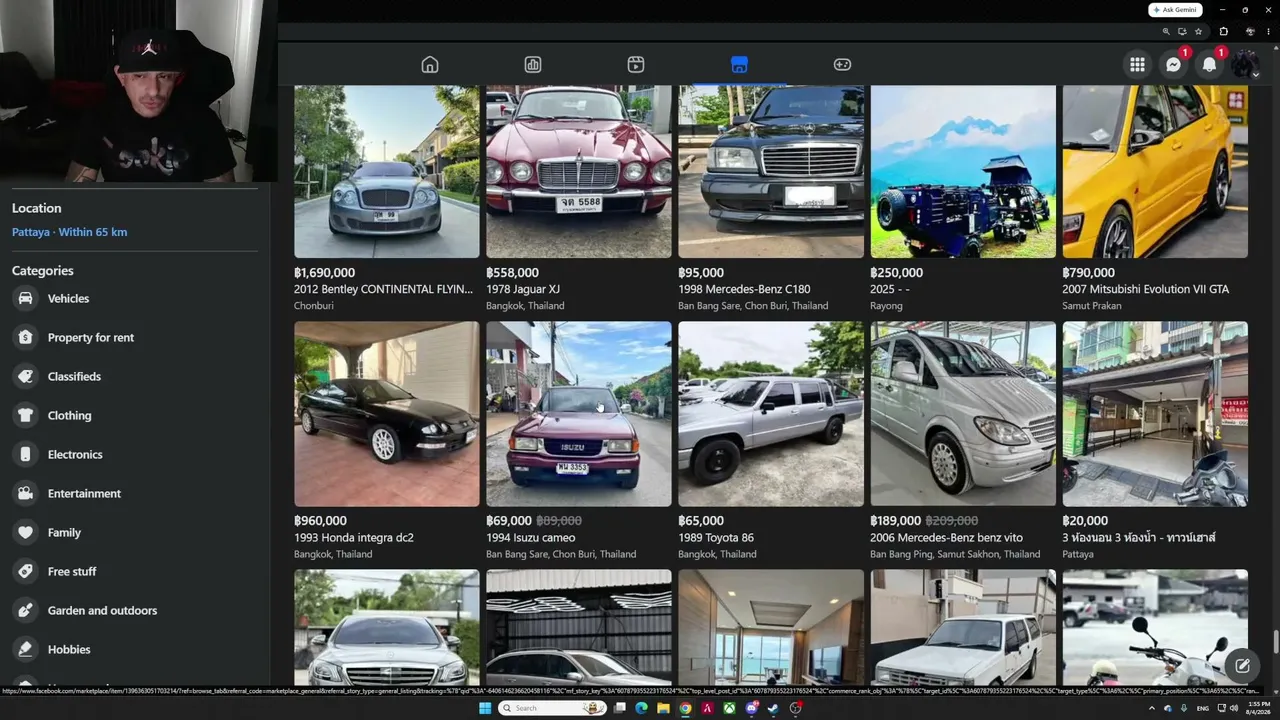Open the 1993 Honda integra dc2 photo
The width and height of the screenshot is (1280, 720).
[x=387, y=414]
